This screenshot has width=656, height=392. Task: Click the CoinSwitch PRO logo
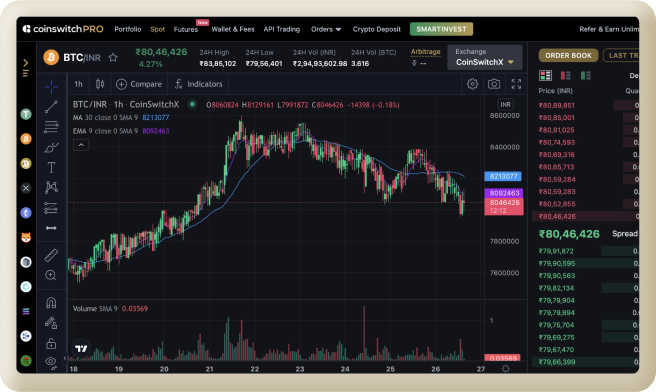tap(63, 29)
